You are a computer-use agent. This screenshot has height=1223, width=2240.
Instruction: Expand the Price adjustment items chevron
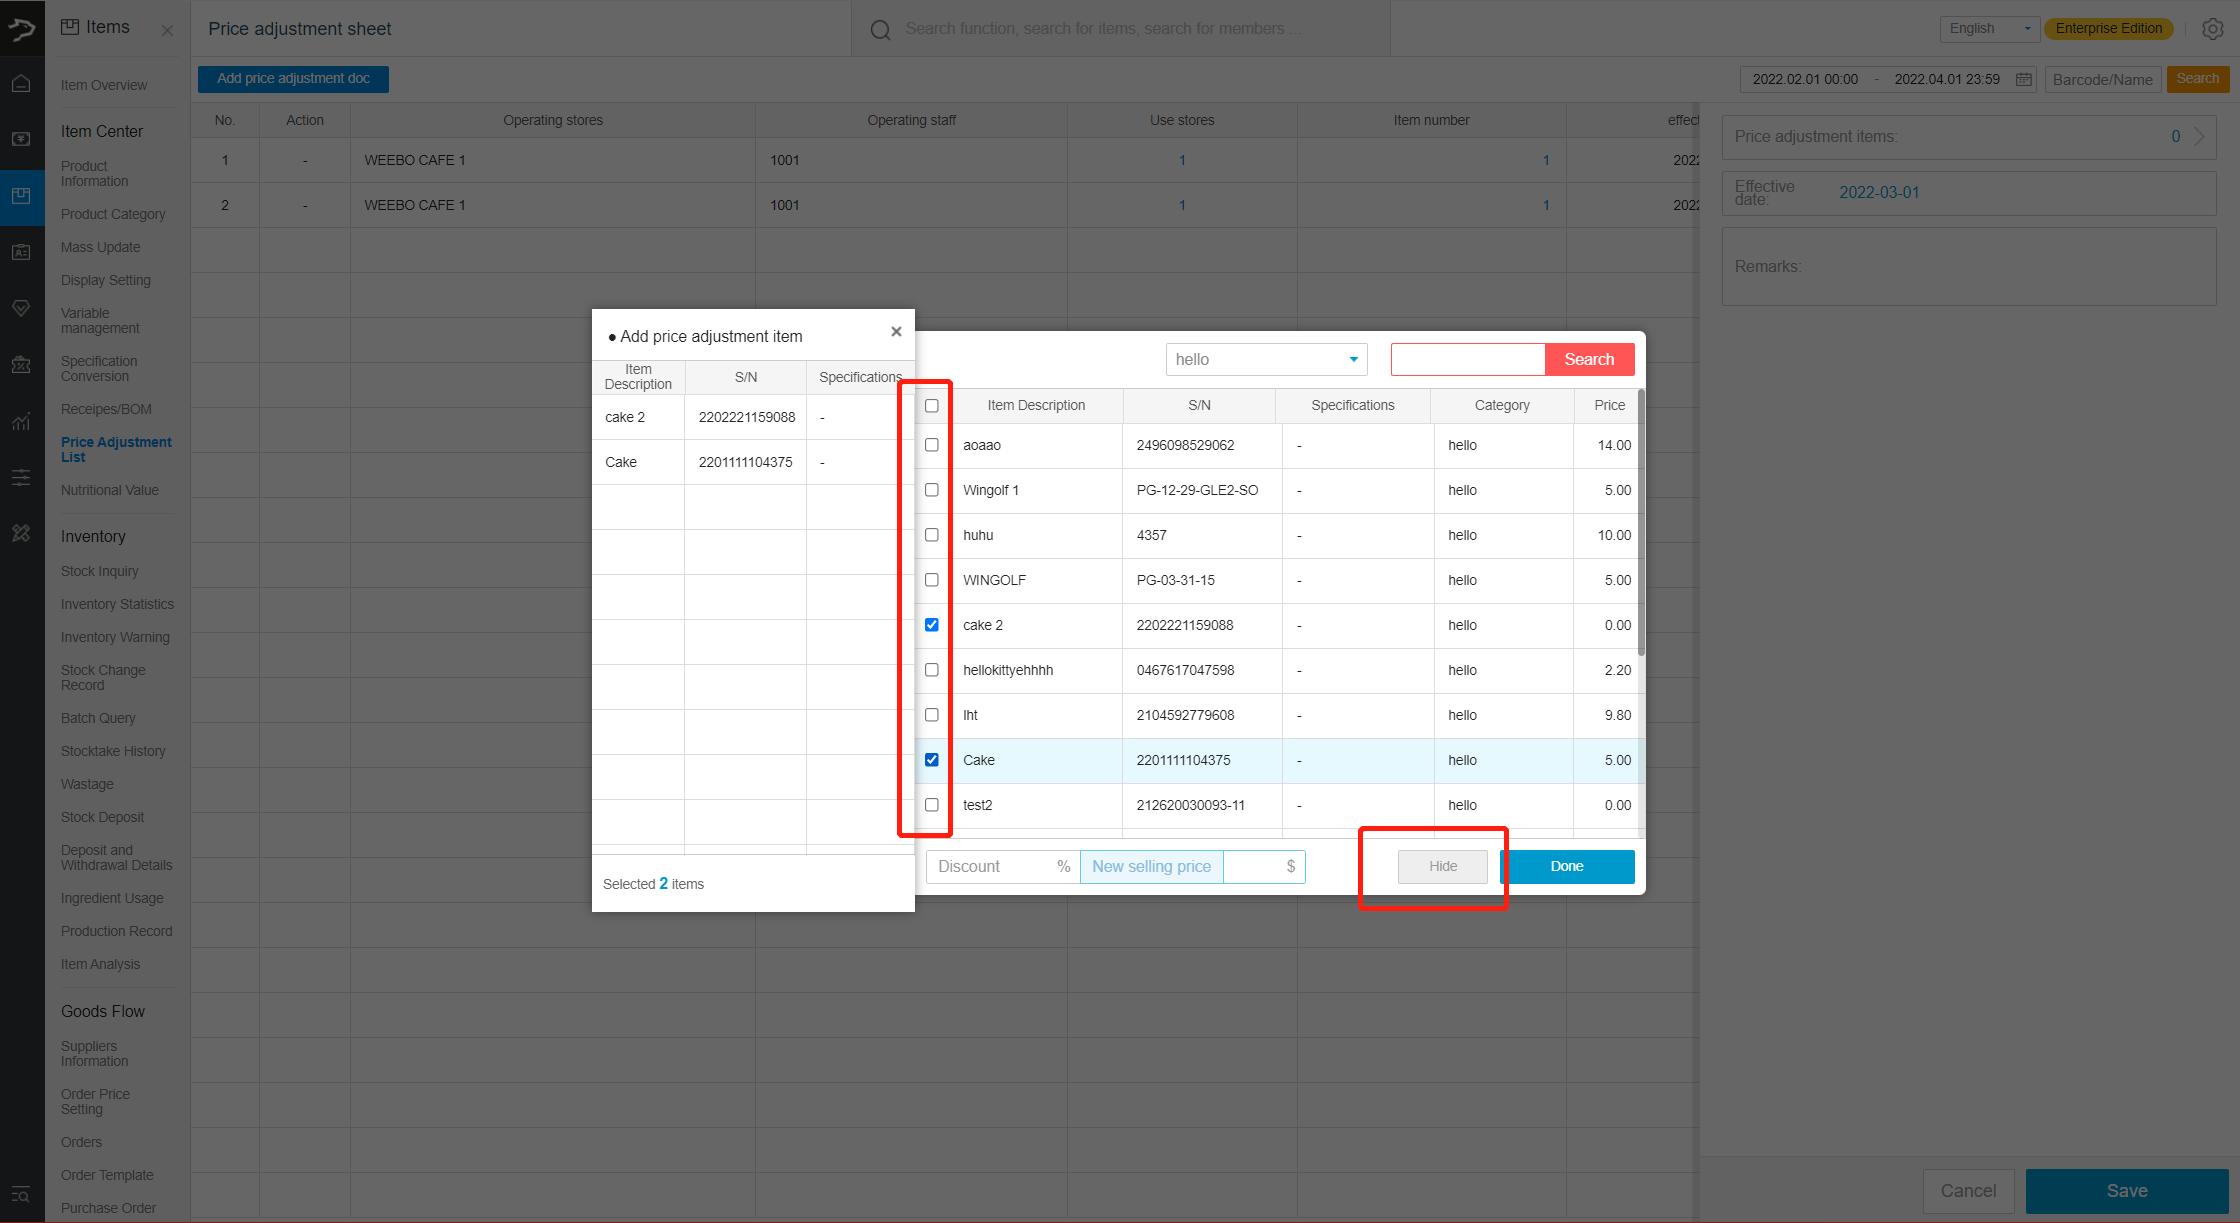[x=2199, y=137]
